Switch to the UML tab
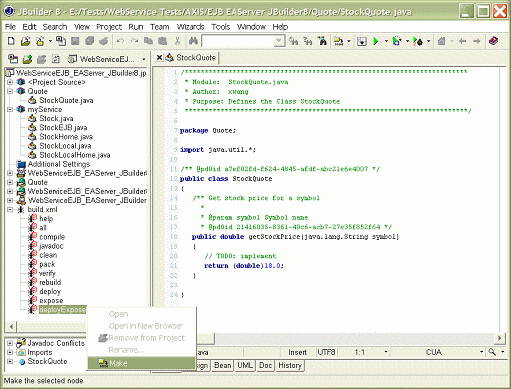The width and height of the screenshot is (511, 389). pos(245,365)
